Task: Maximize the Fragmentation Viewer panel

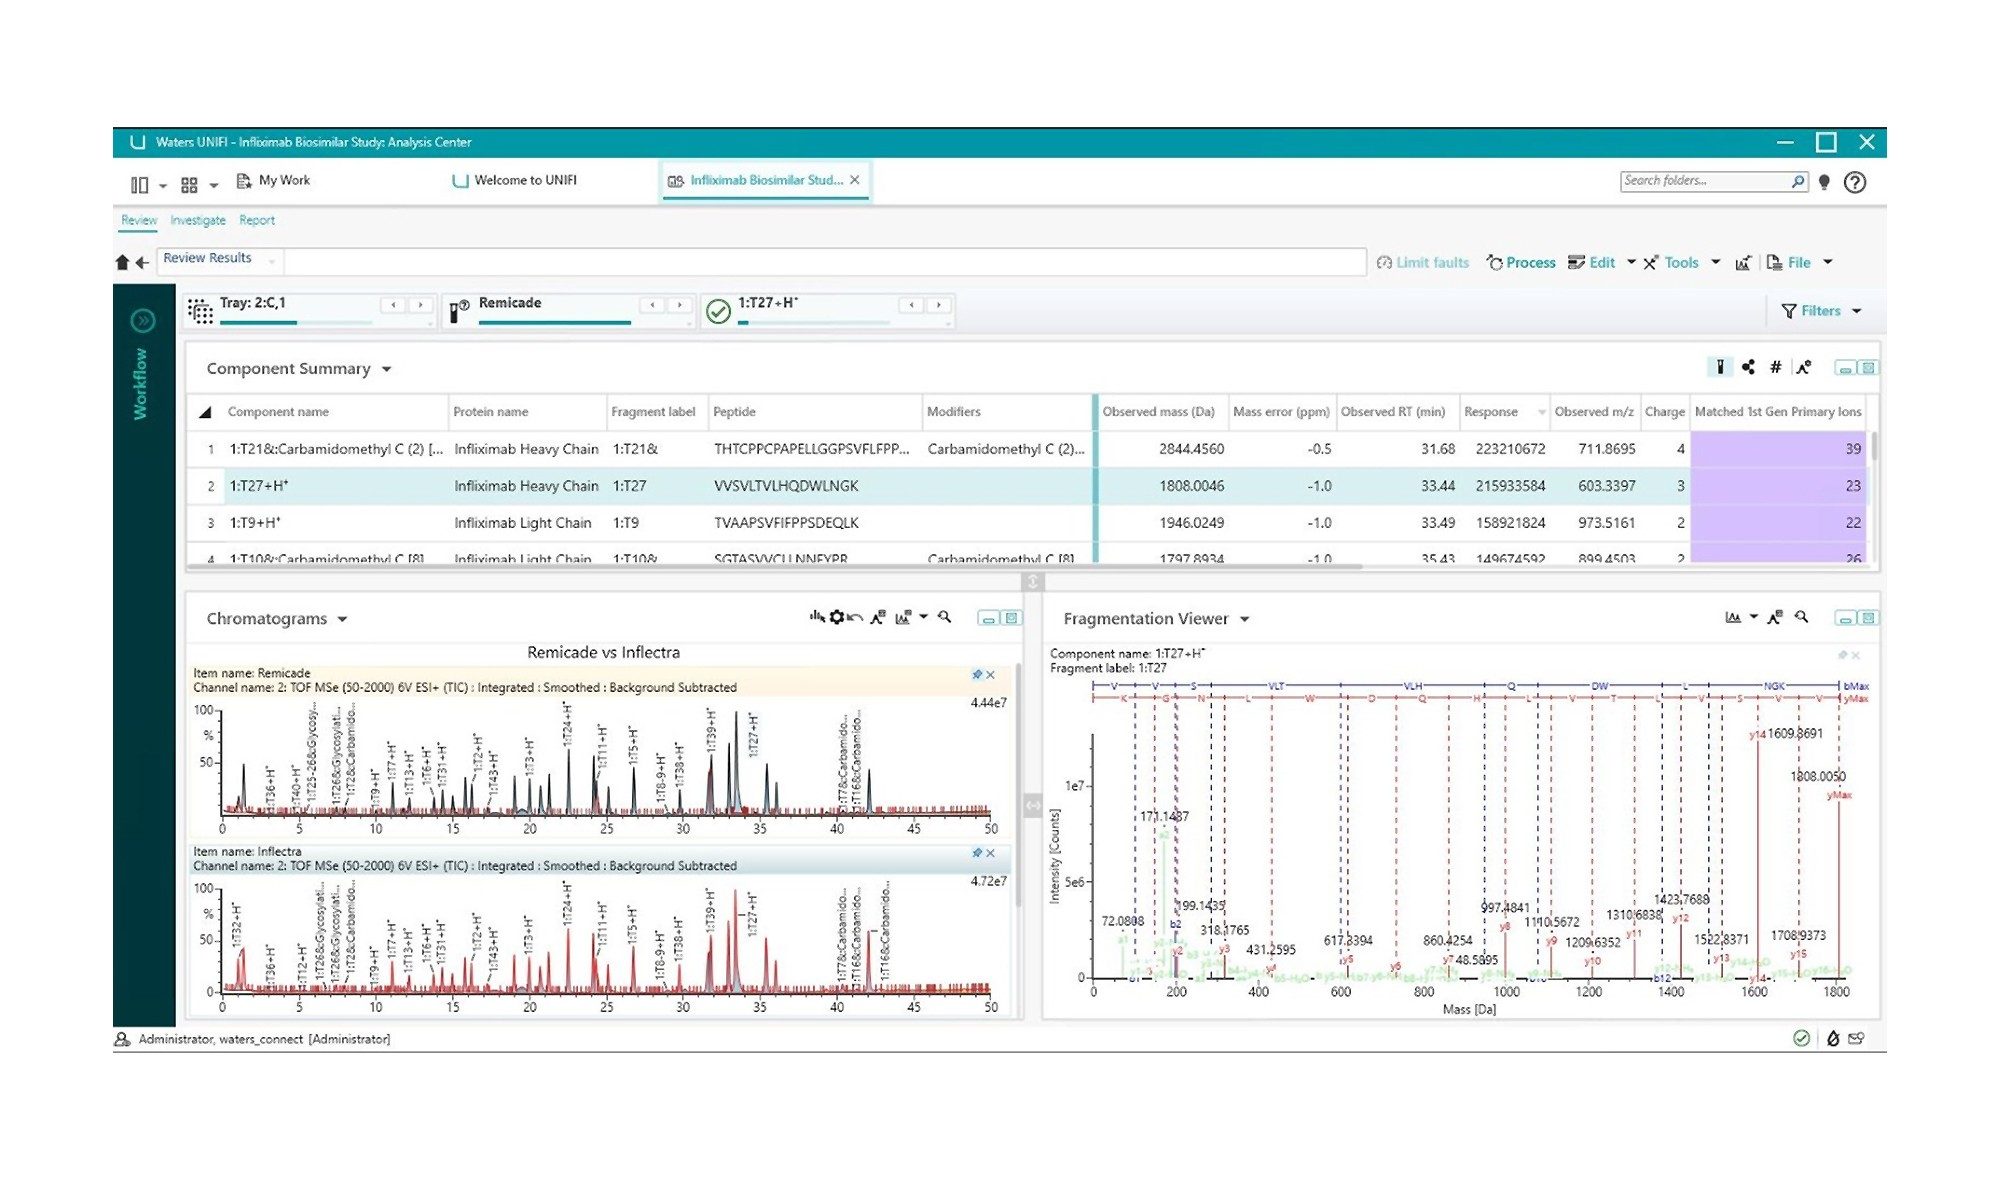Action: [1867, 618]
